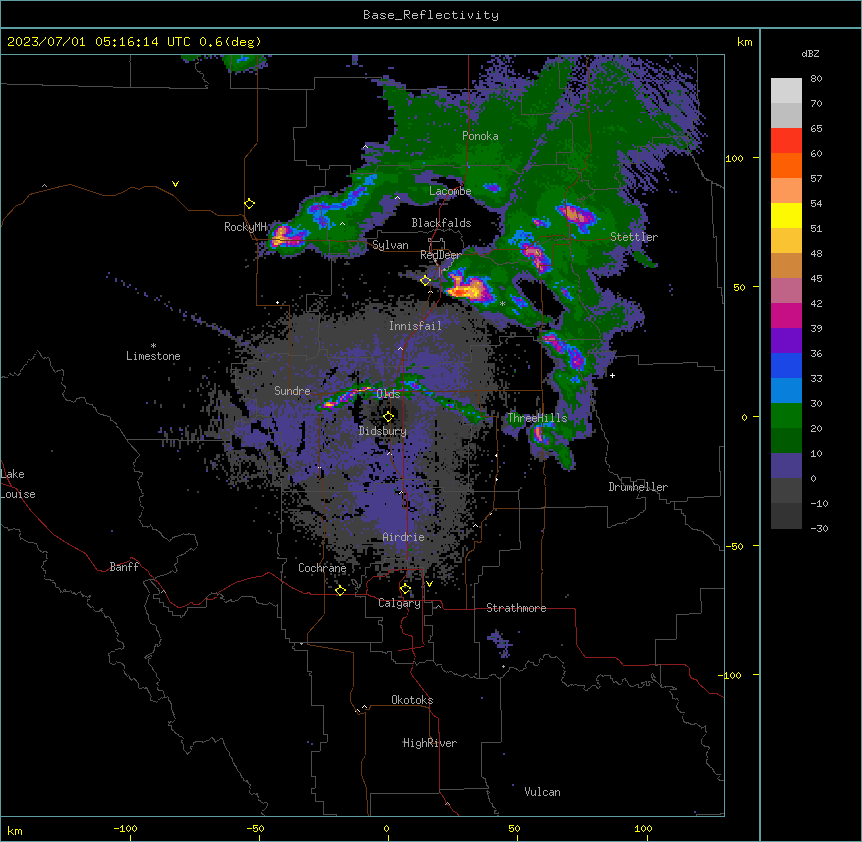Choose the light gray 80-70 dBZ legend swatch

point(786,91)
